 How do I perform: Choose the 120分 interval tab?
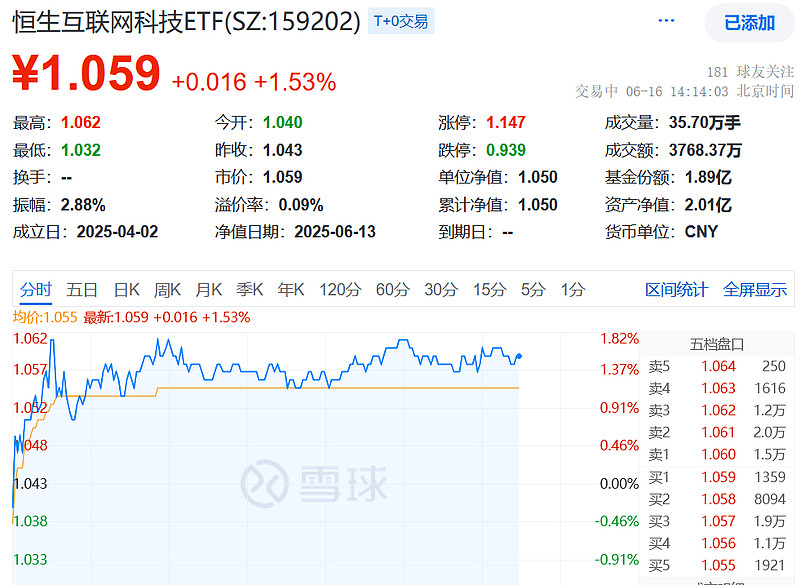tap(340, 290)
